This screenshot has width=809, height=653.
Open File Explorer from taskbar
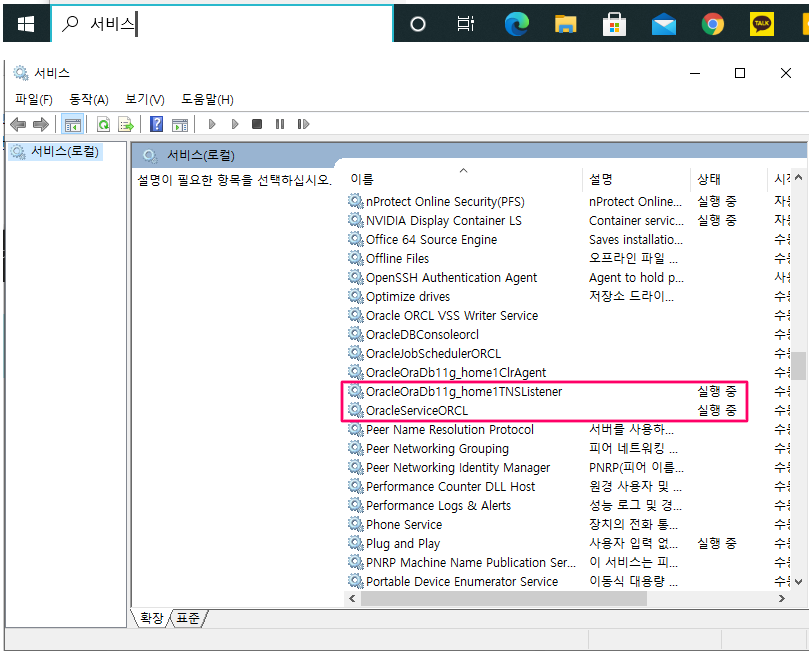(x=565, y=24)
